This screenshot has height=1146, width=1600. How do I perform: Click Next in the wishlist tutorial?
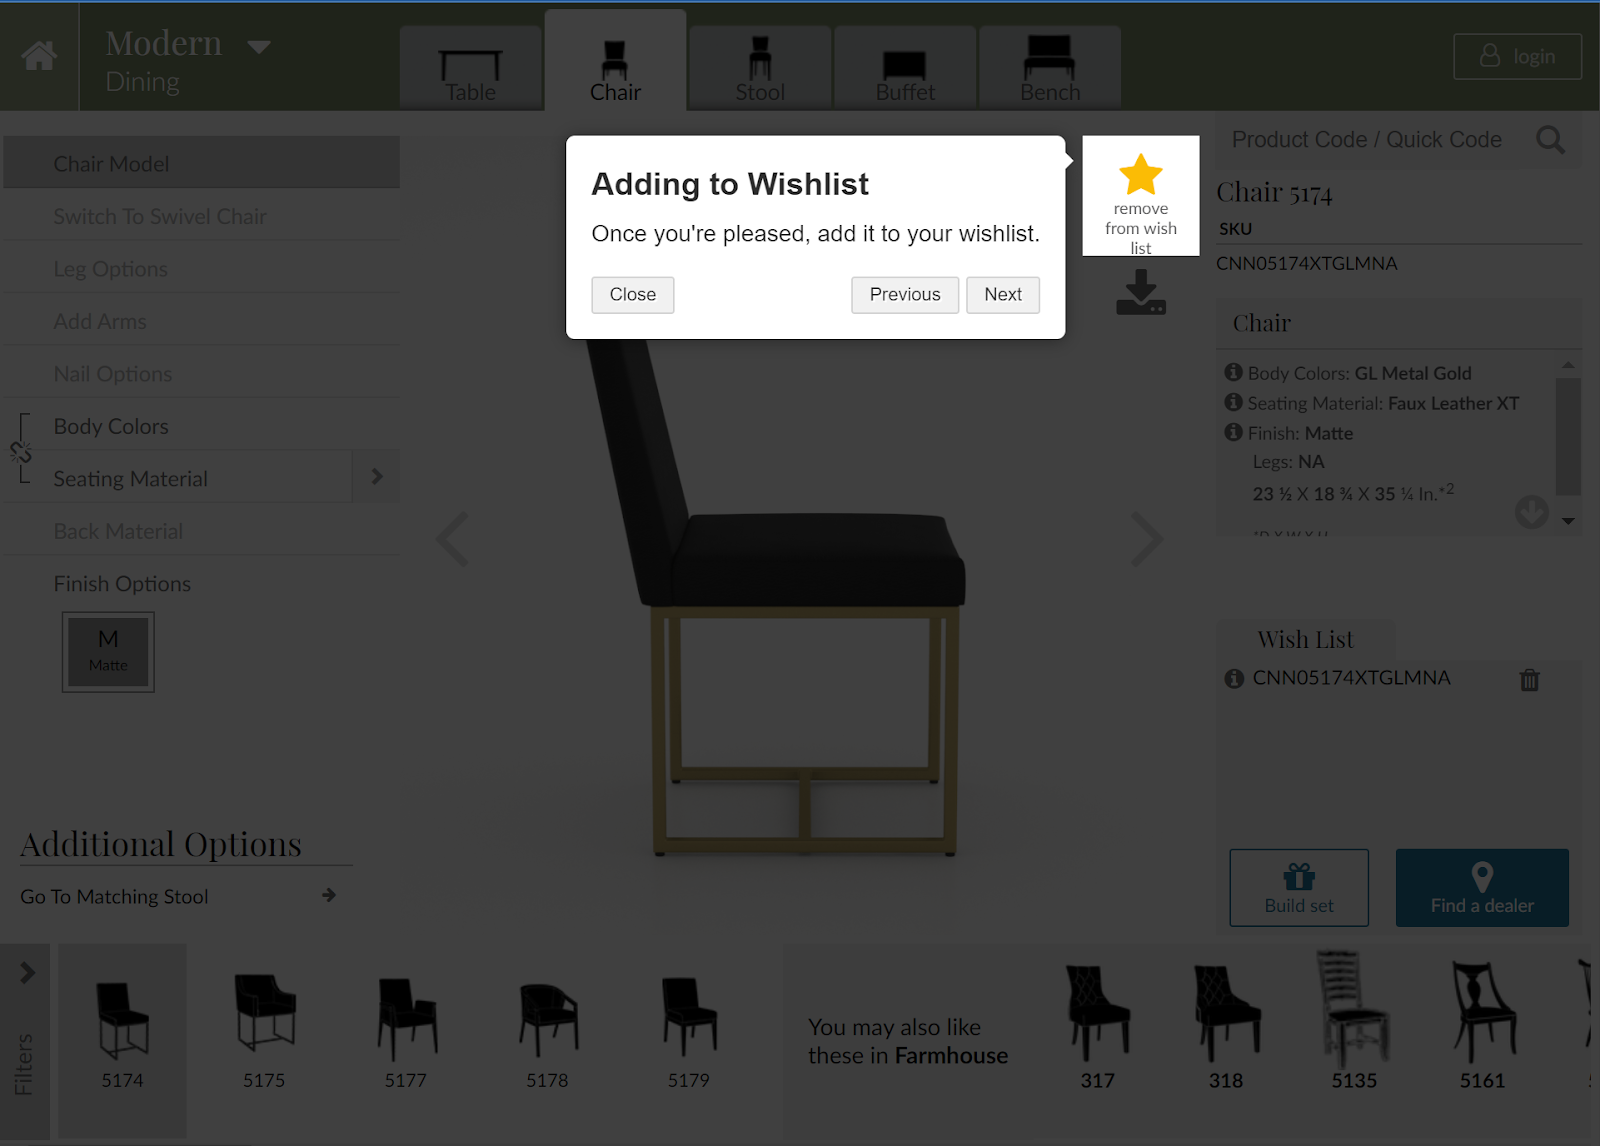[x=1002, y=295]
